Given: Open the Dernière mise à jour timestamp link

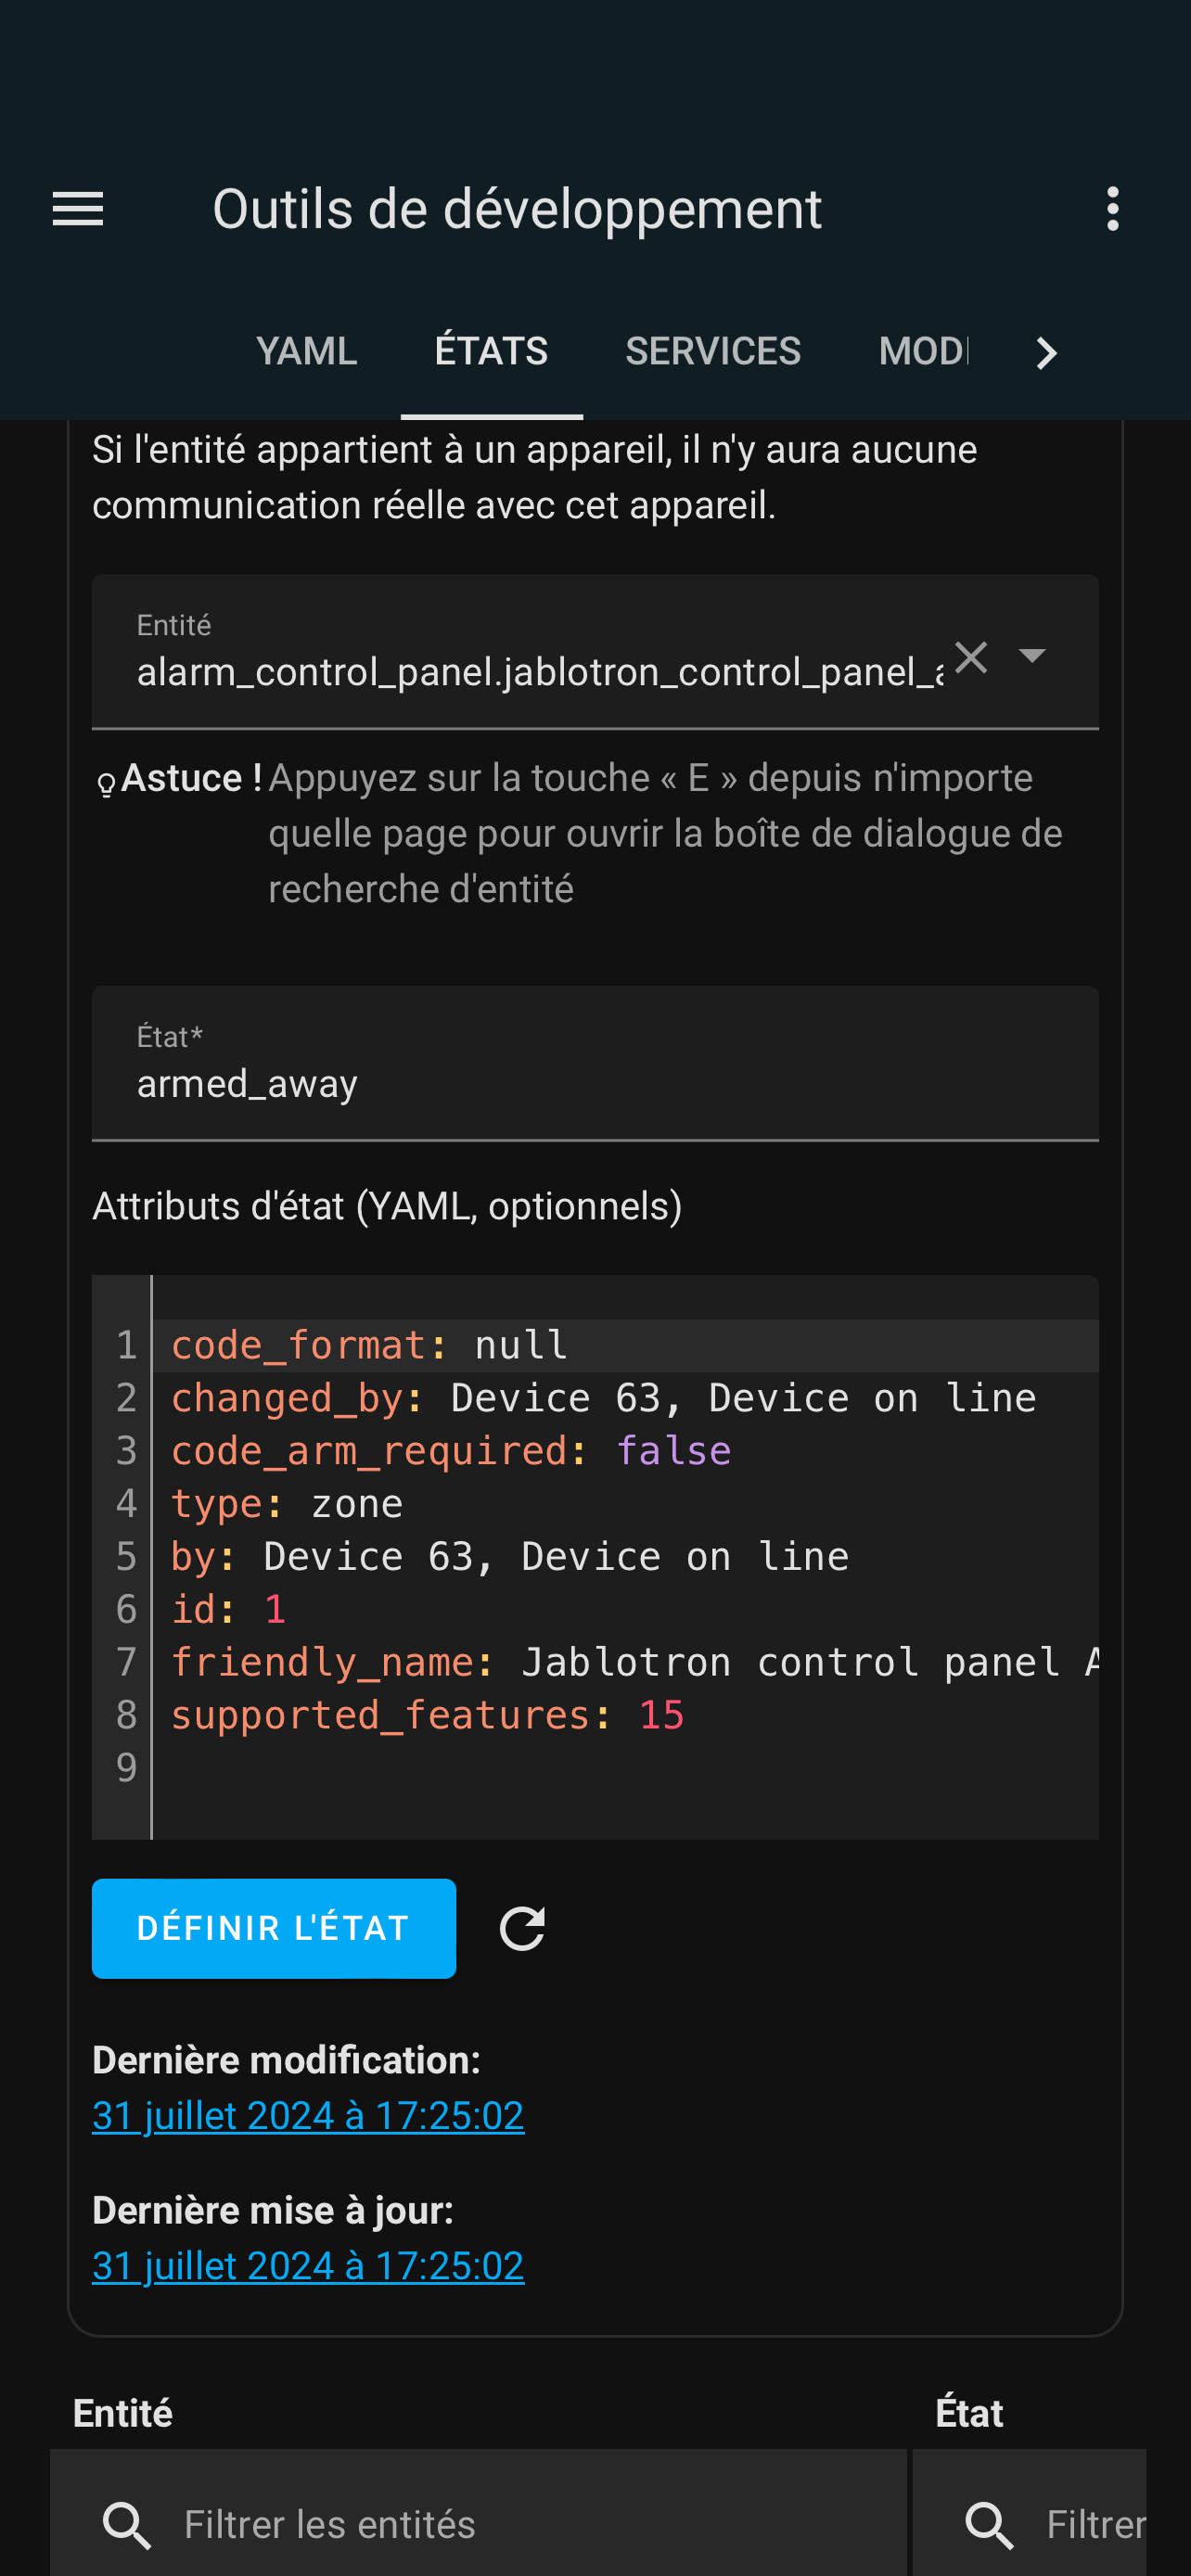Looking at the screenshot, I should click(x=308, y=2266).
